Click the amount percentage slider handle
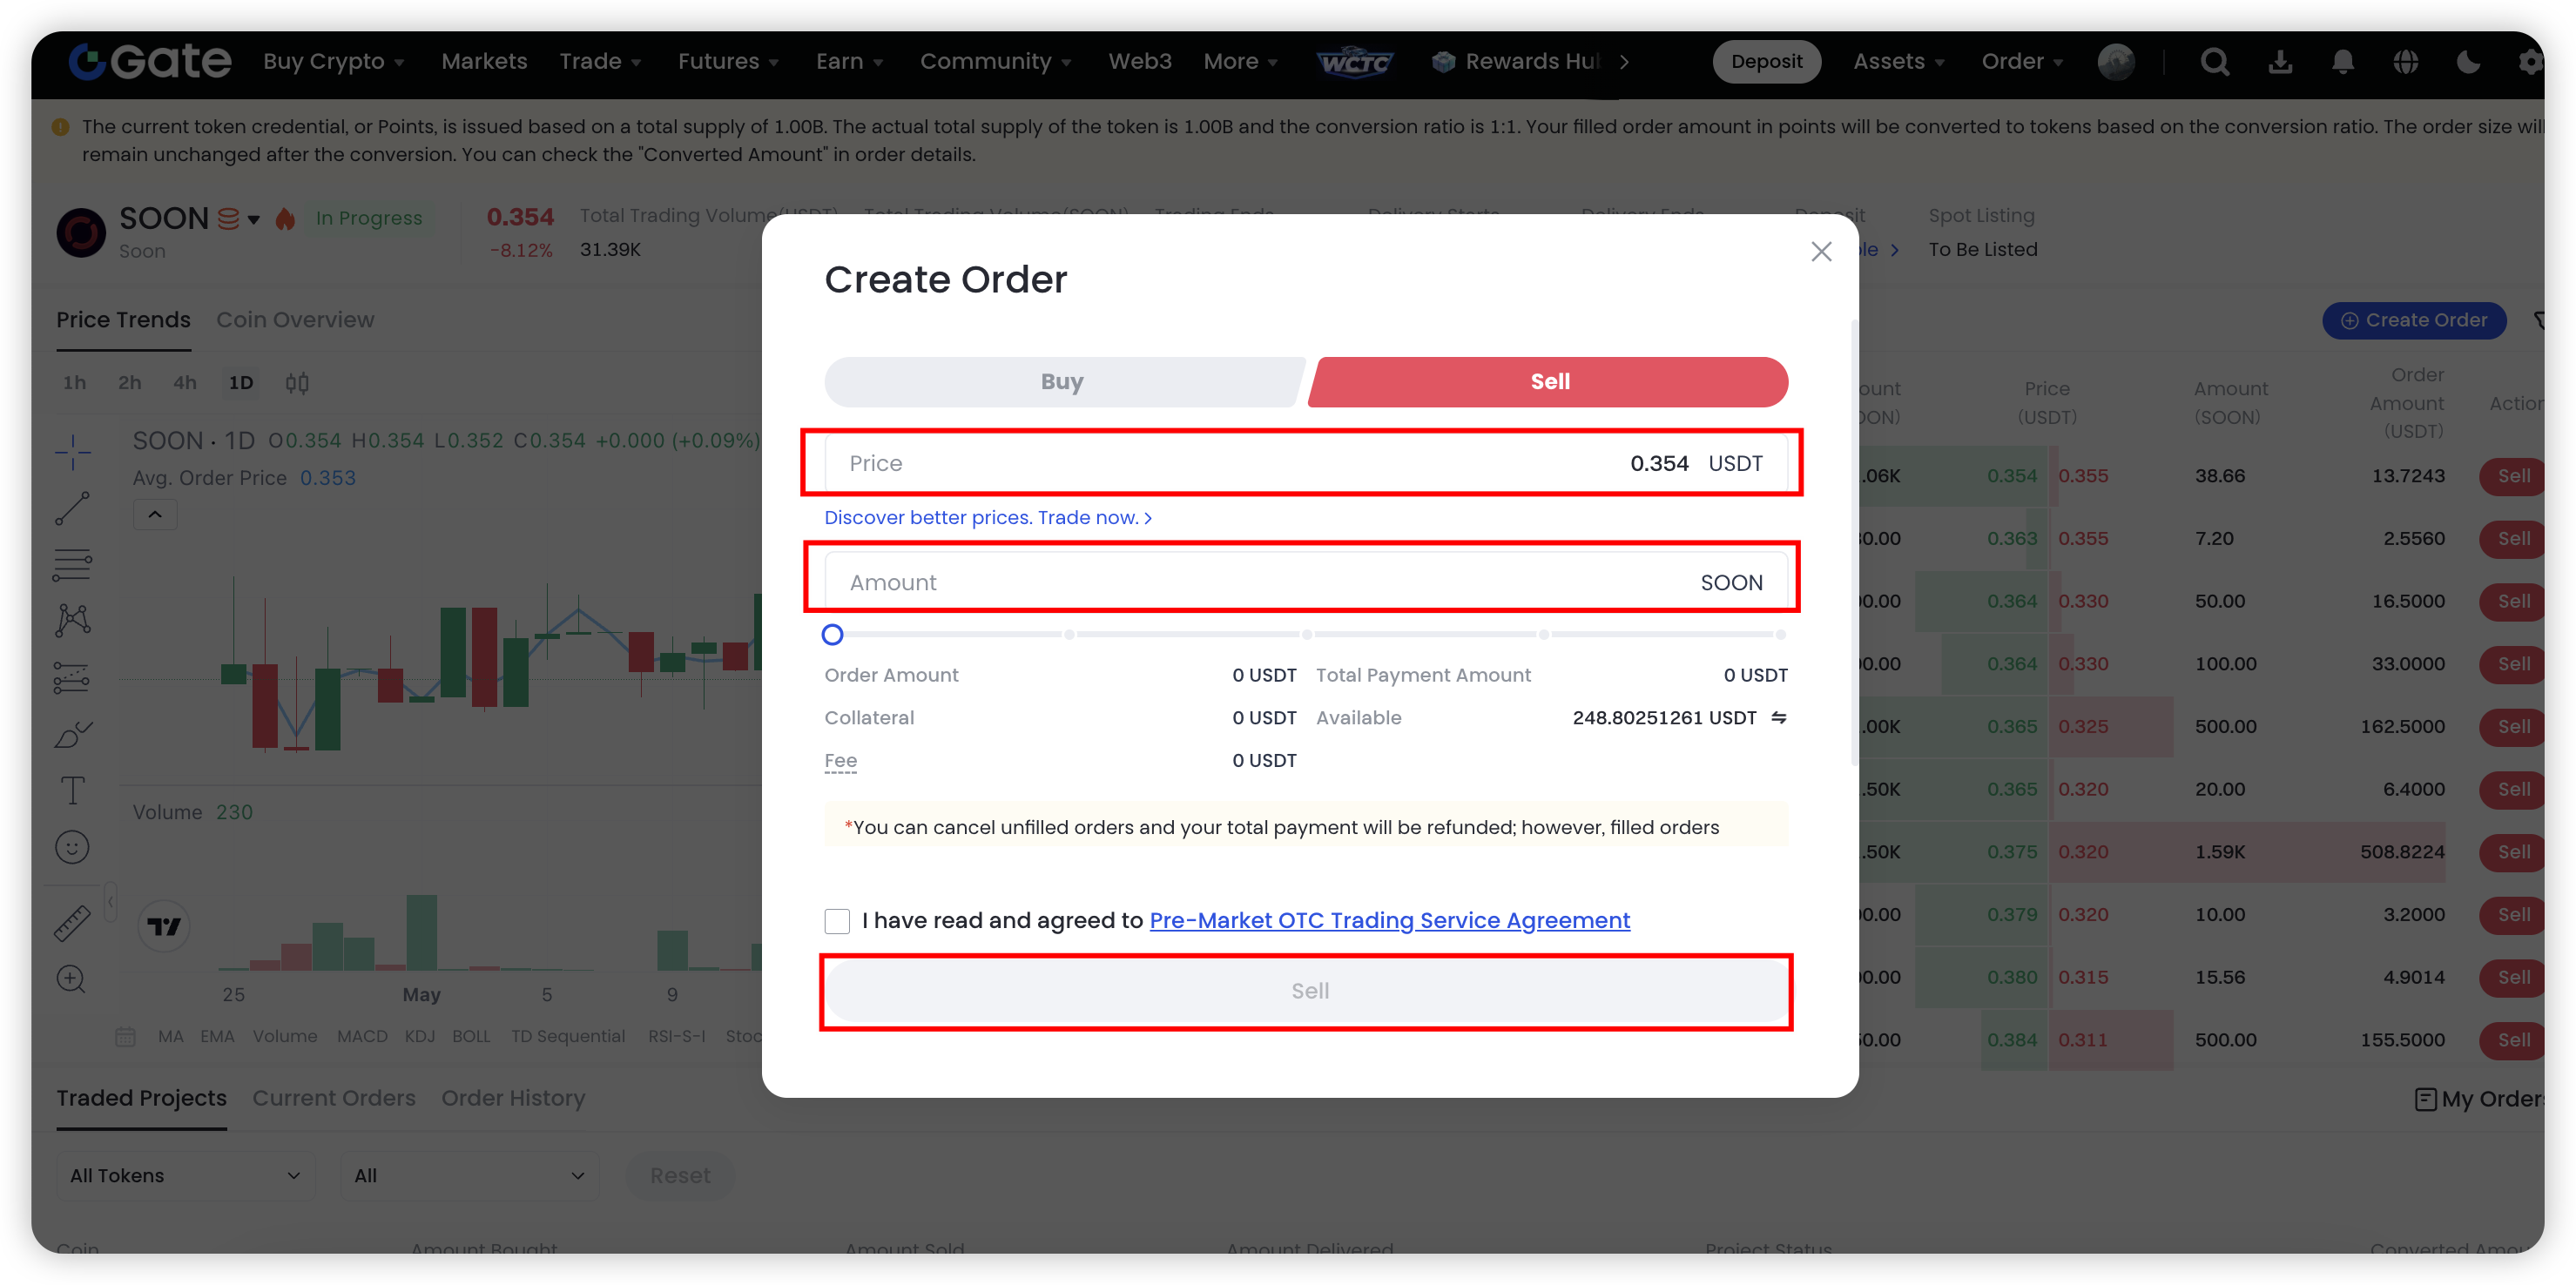Screen dimensions: 2576x1285 click(832, 634)
